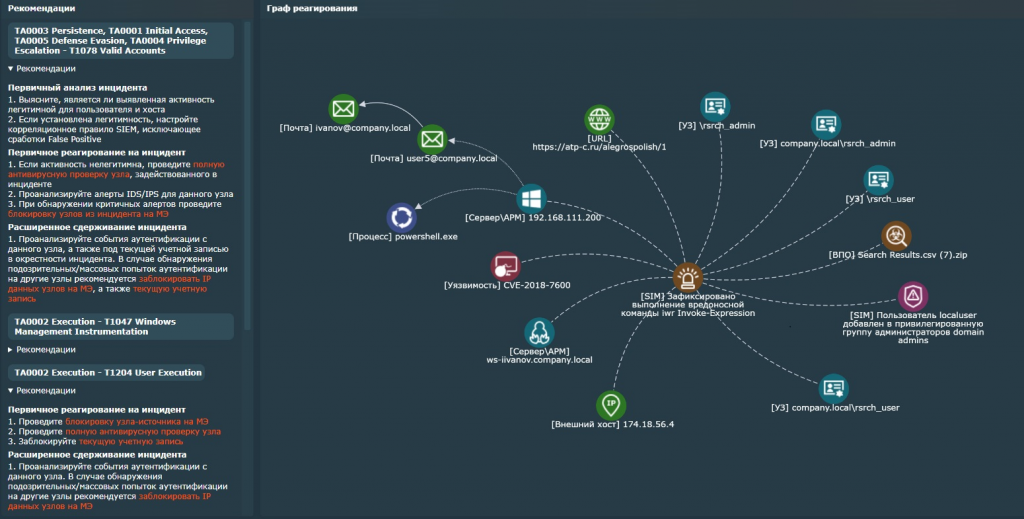This screenshot has width=1024, height=519.
Task: Click external host 174.18.56.4 IP icon
Action: [x=611, y=405]
